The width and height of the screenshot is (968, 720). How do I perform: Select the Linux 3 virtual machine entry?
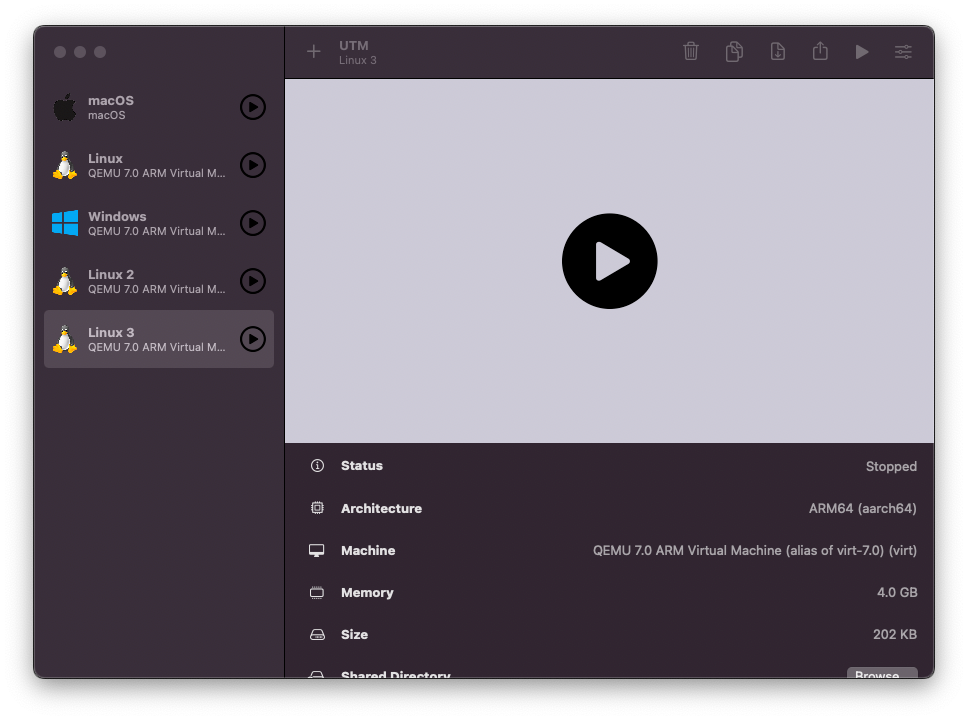click(x=159, y=339)
